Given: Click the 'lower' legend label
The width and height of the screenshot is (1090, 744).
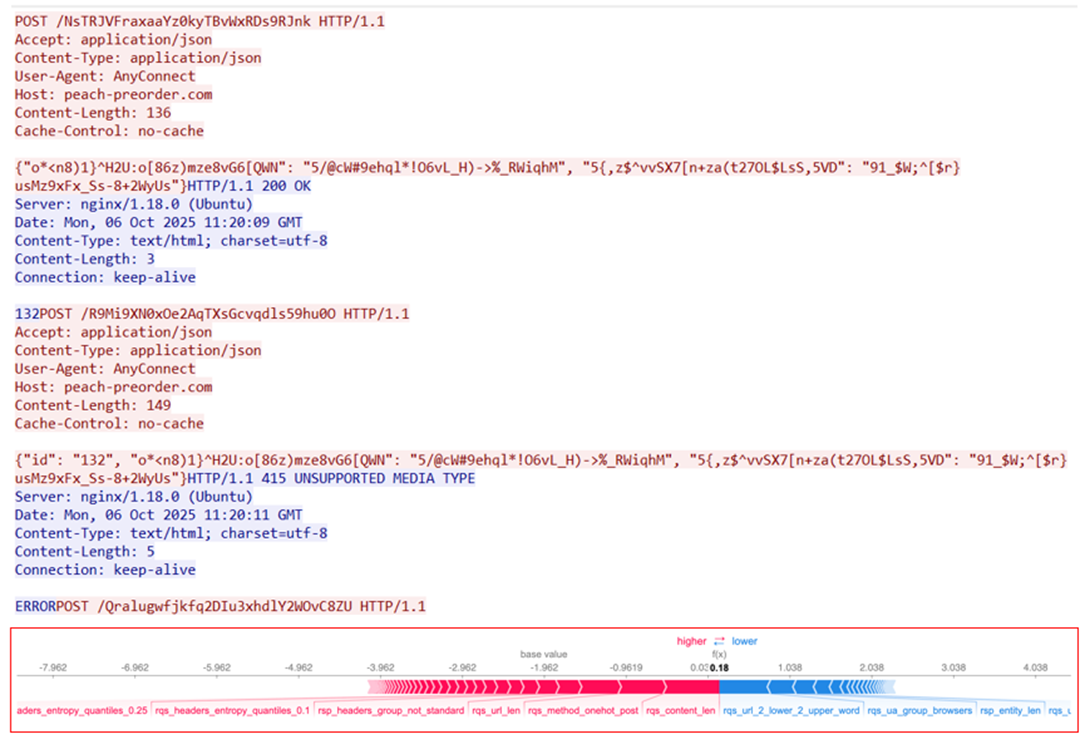Looking at the screenshot, I should point(744,641).
